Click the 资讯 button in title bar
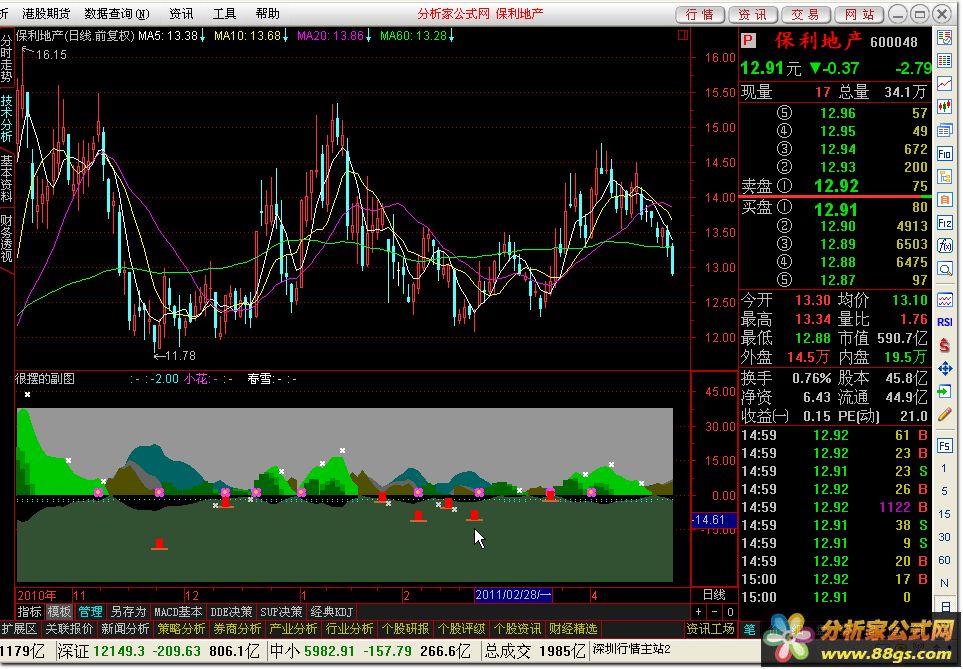The width and height of the screenshot is (963, 669). [753, 14]
